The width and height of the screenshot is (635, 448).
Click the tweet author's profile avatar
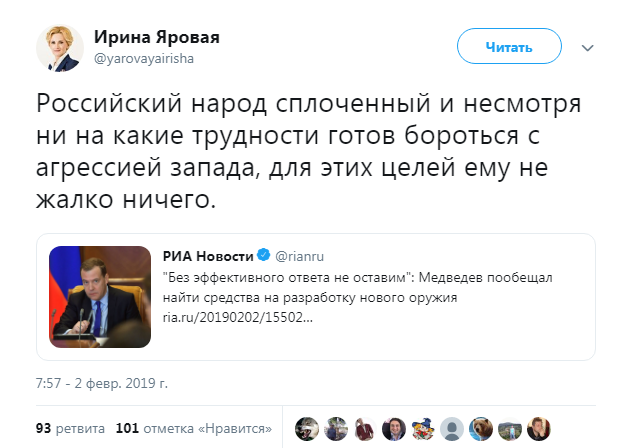pos(60,48)
